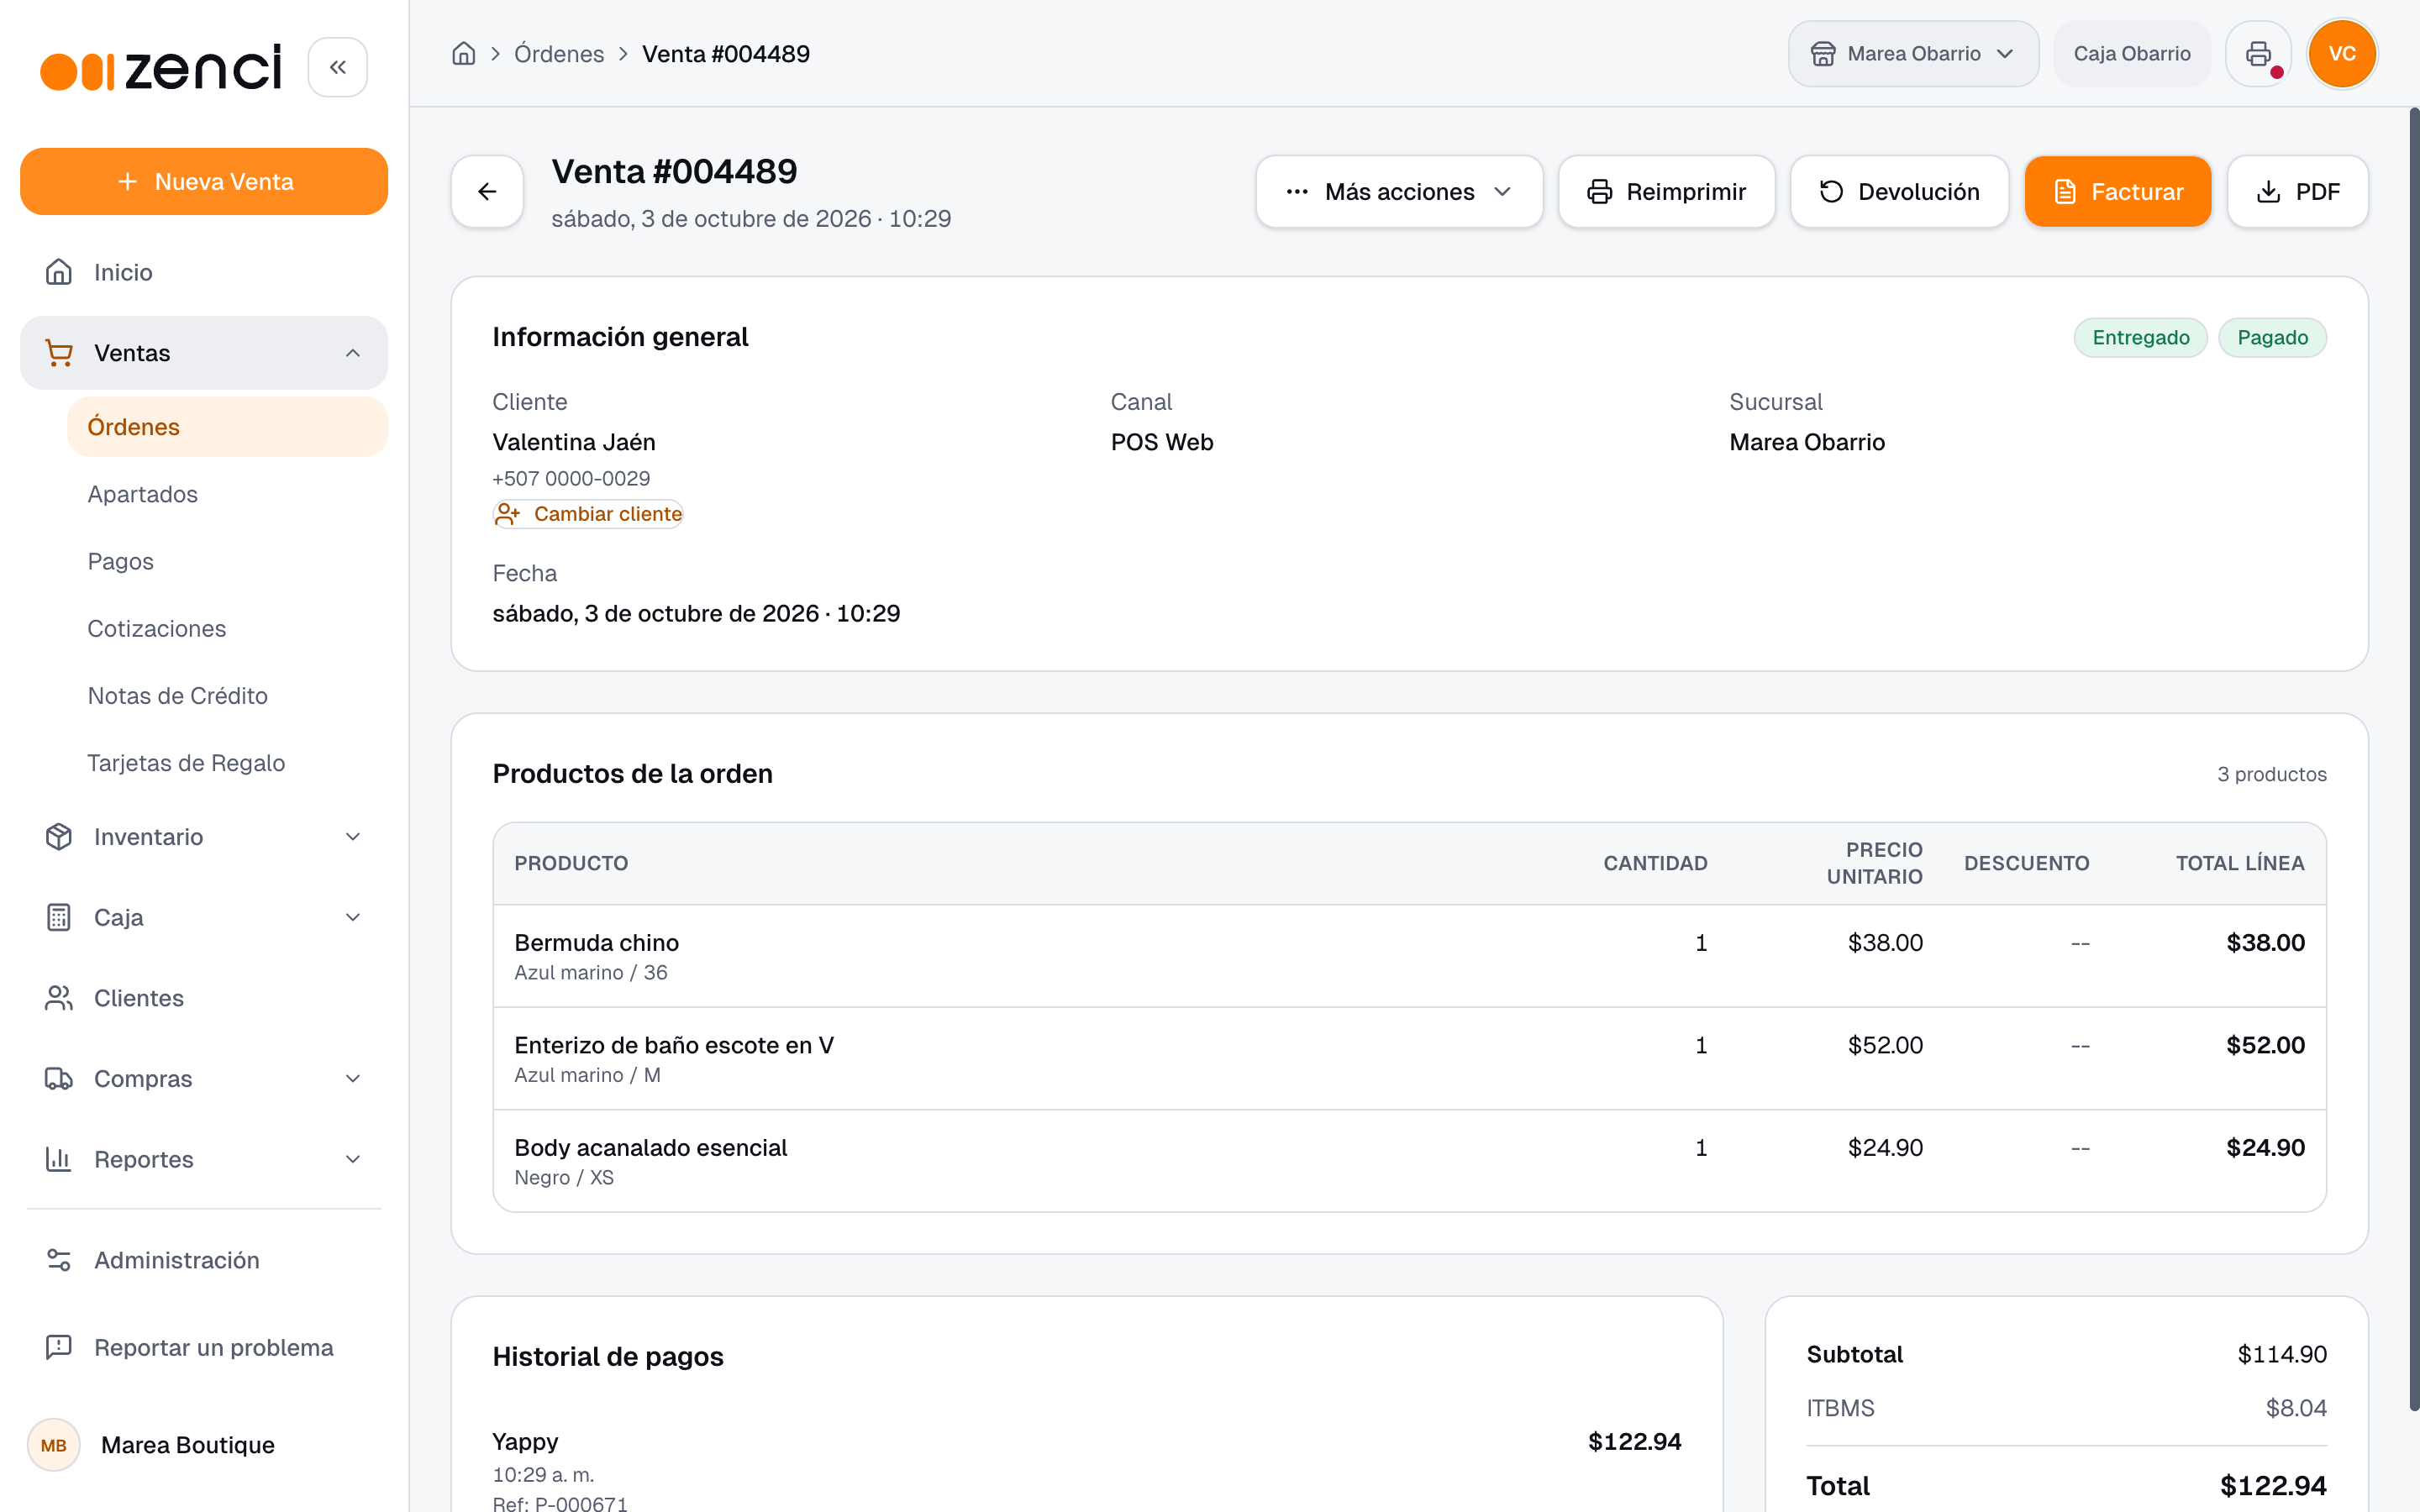Image resolution: width=2420 pixels, height=1512 pixels.
Task: Open the VC user avatar menu
Action: tap(2342, 54)
